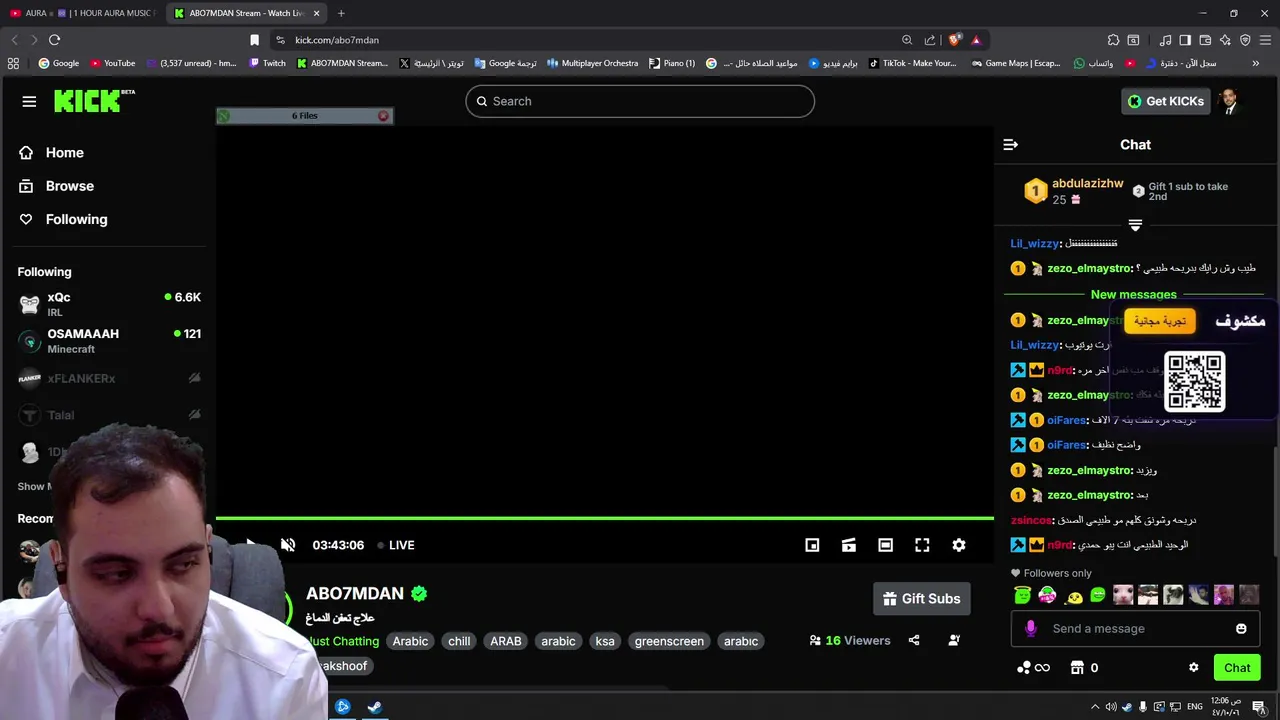This screenshot has width=1280, height=720.
Task: Reload the browser page
Action: point(54,40)
